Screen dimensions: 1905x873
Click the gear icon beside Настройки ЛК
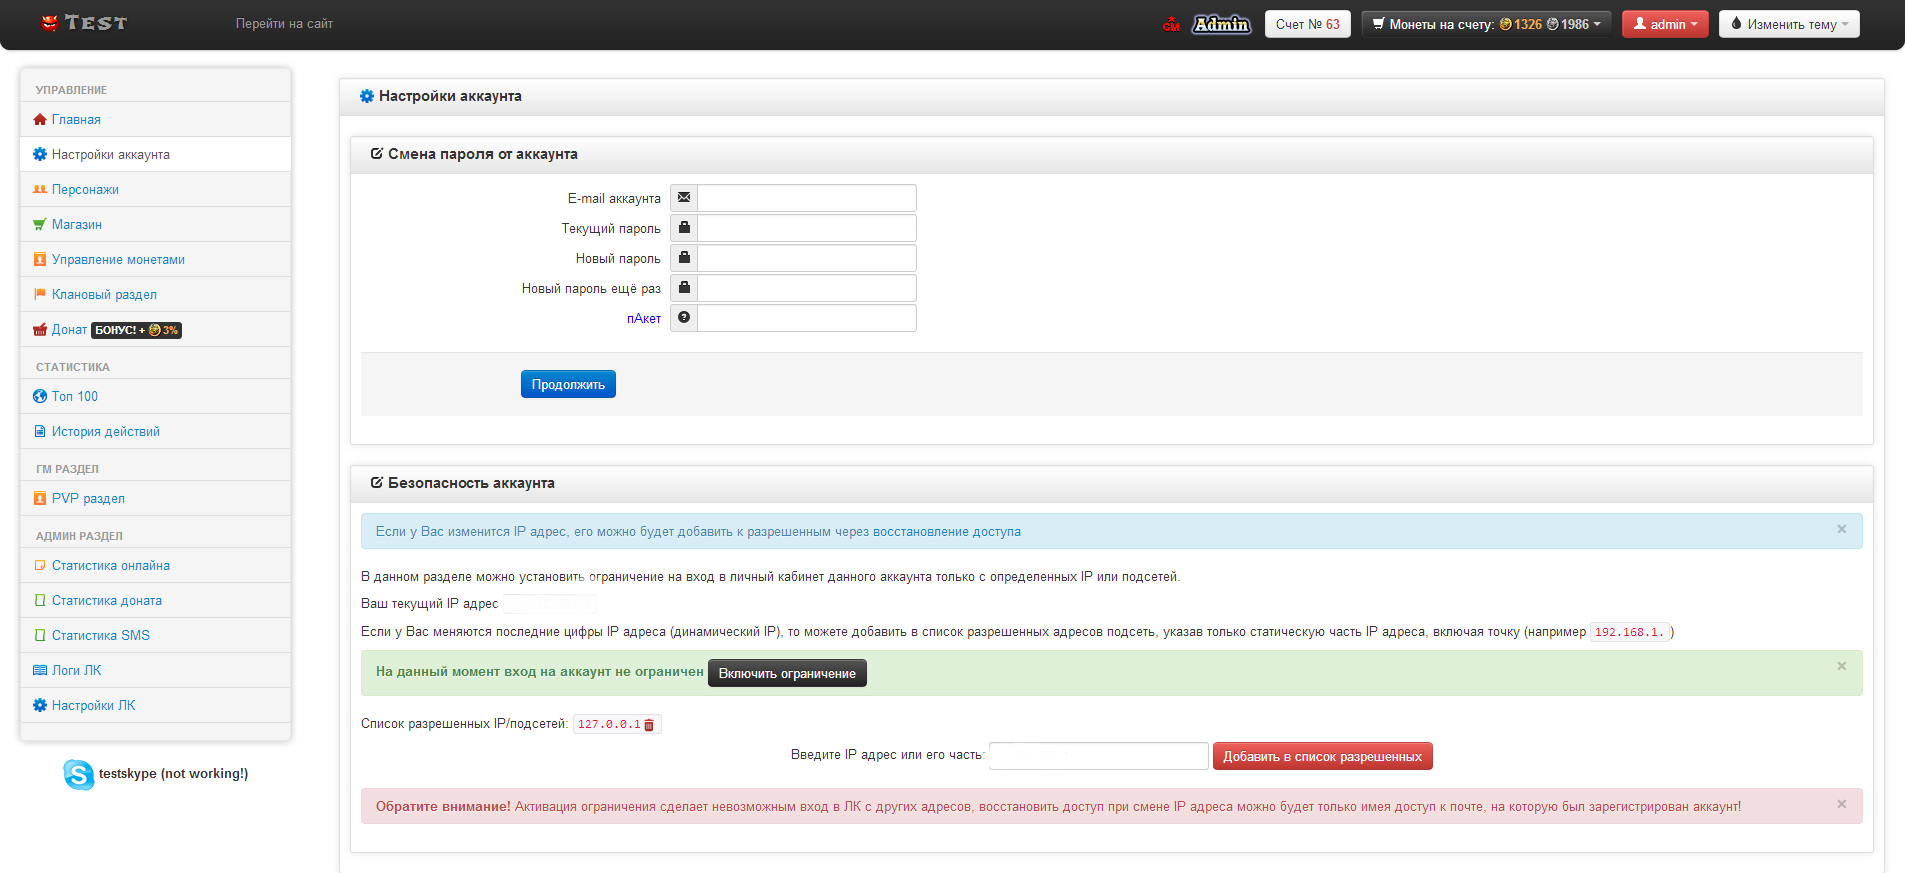(x=40, y=705)
